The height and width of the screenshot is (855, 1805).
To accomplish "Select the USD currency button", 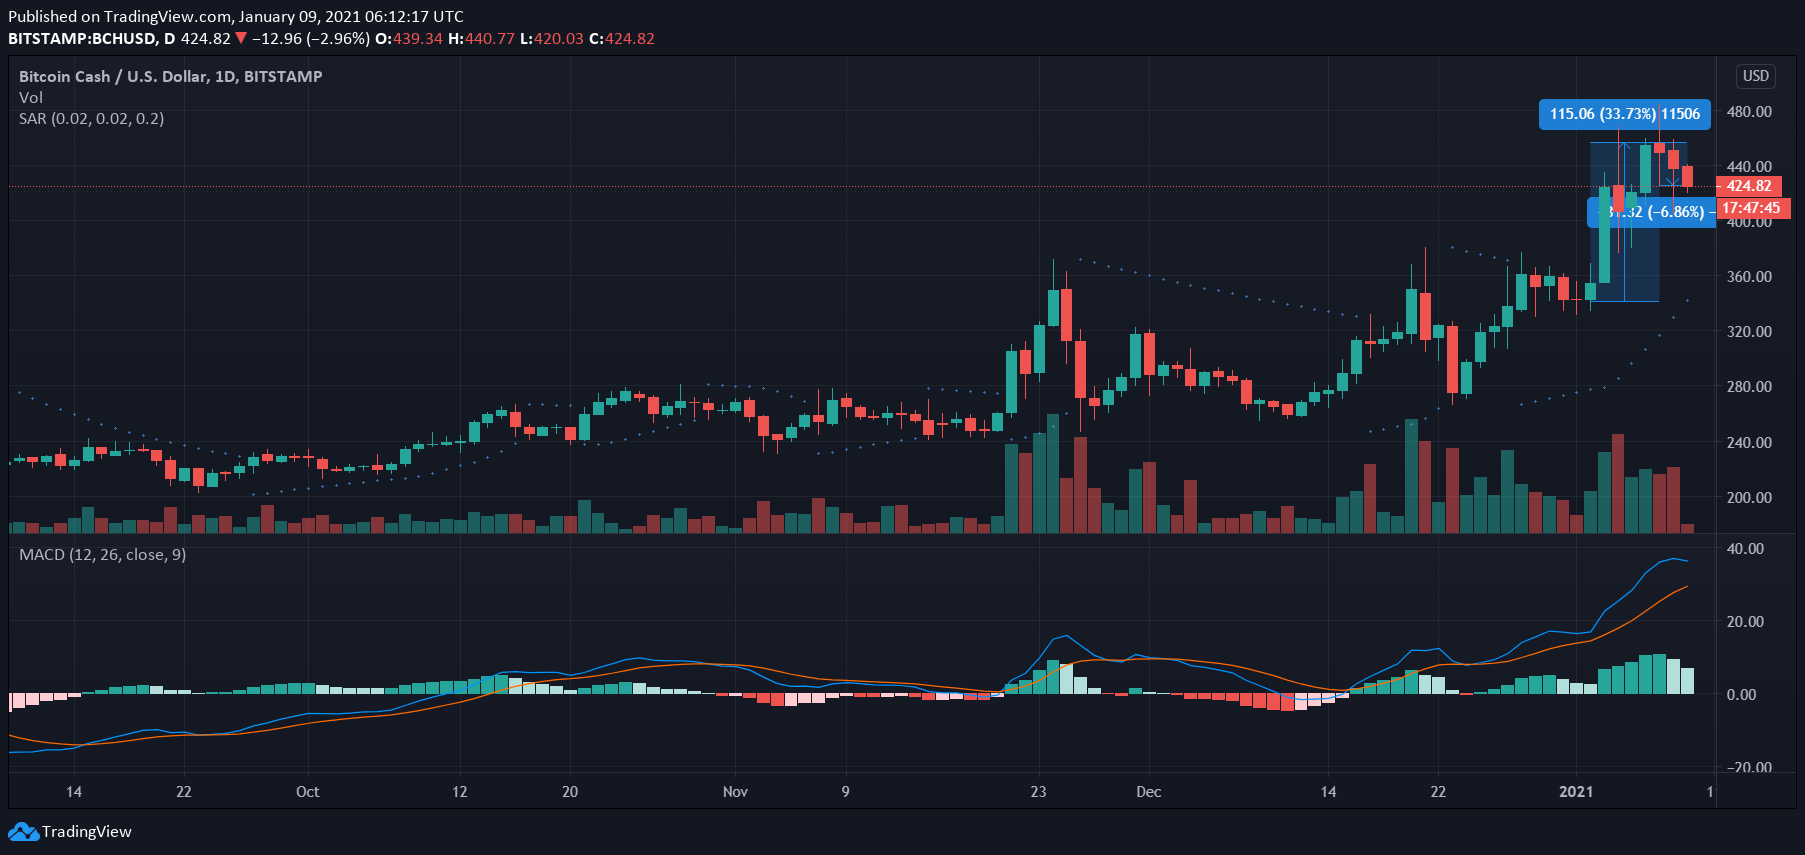I will click(x=1756, y=76).
